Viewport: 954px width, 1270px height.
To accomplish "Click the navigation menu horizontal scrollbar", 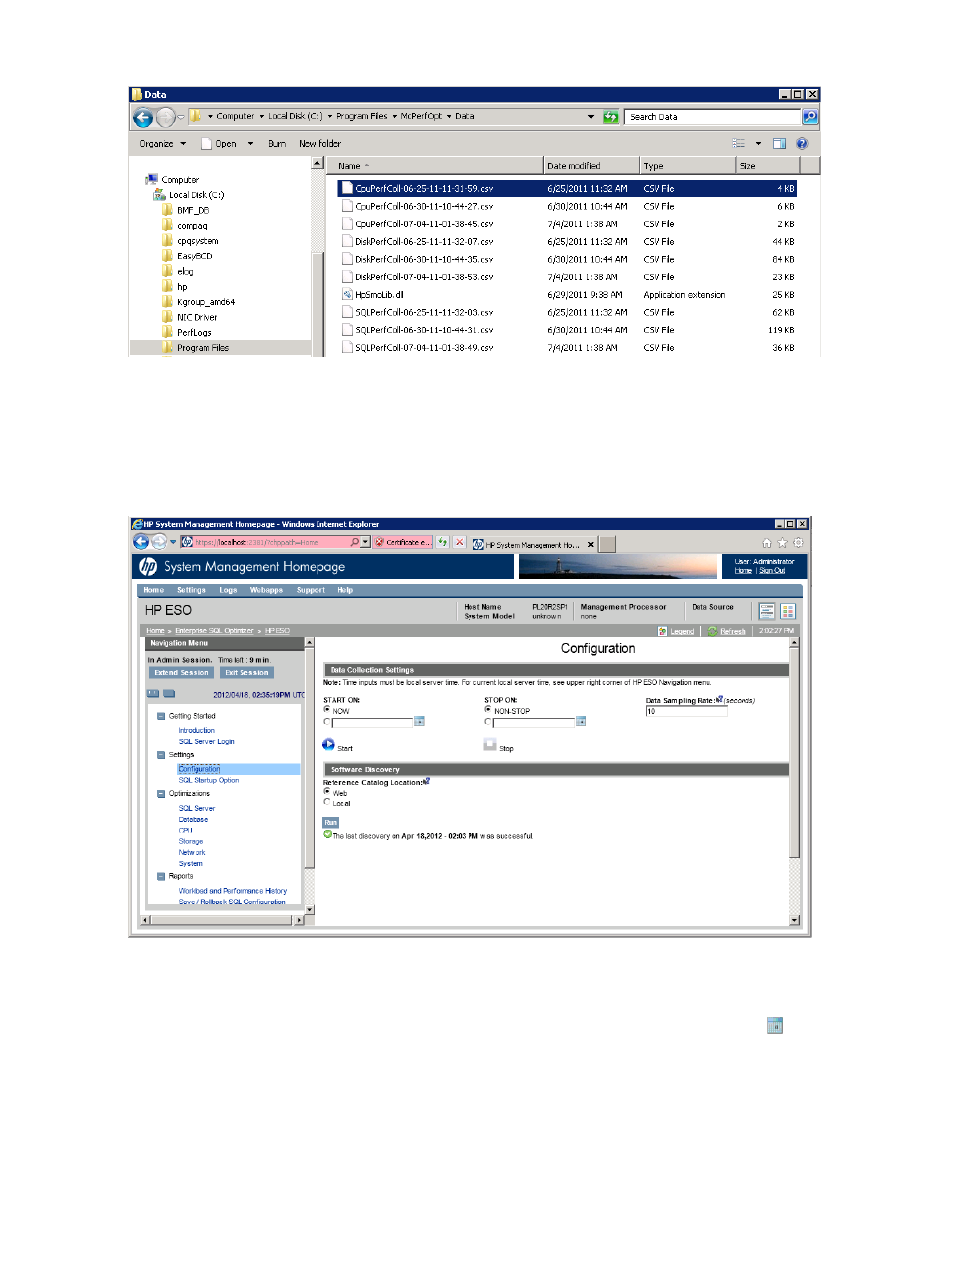I will (x=222, y=919).
